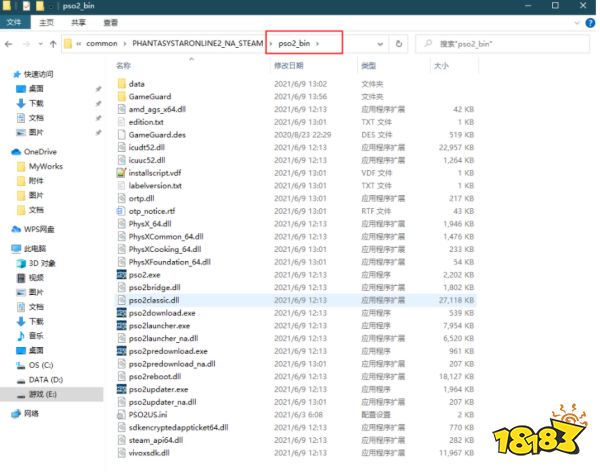
Task: Select the labelversion.txt file name
Action: pyautogui.click(x=155, y=186)
